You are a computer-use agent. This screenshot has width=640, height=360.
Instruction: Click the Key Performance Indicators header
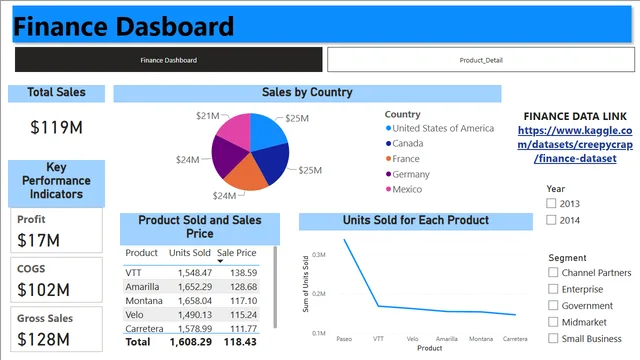[56, 181]
